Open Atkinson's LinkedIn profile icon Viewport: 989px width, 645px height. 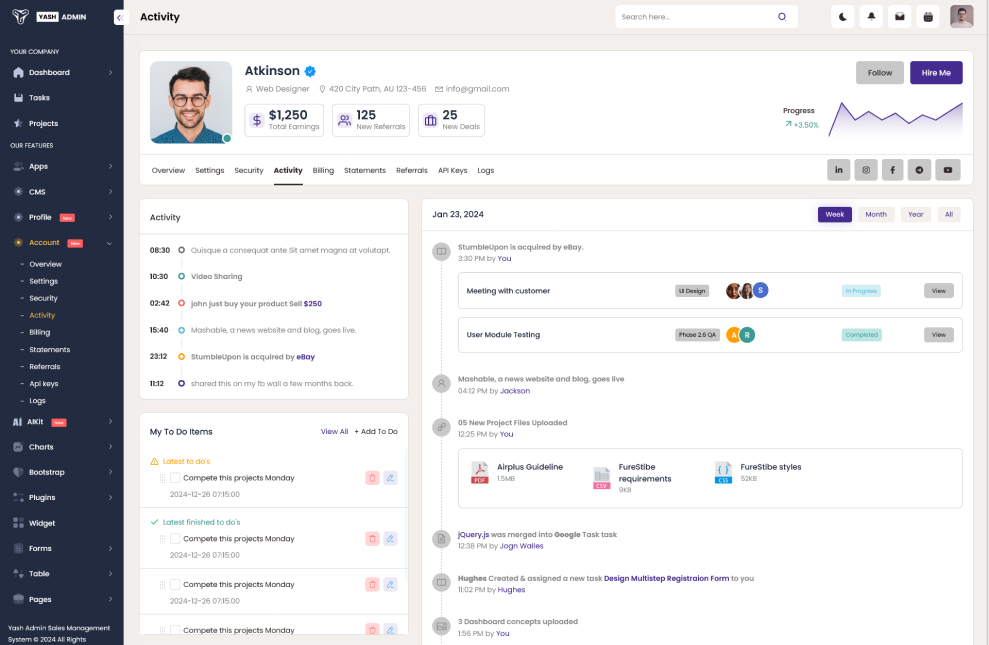pyautogui.click(x=838, y=170)
